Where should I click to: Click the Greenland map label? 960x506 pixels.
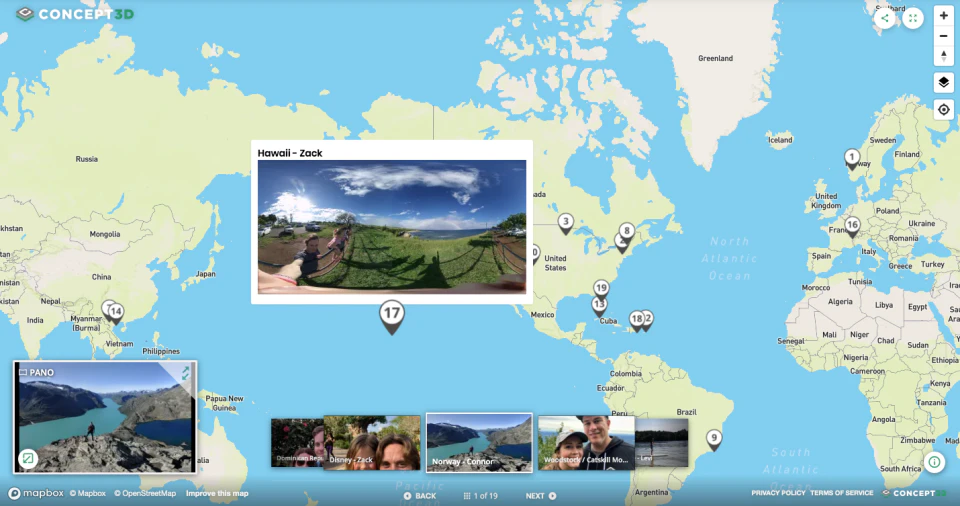point(715,58)
